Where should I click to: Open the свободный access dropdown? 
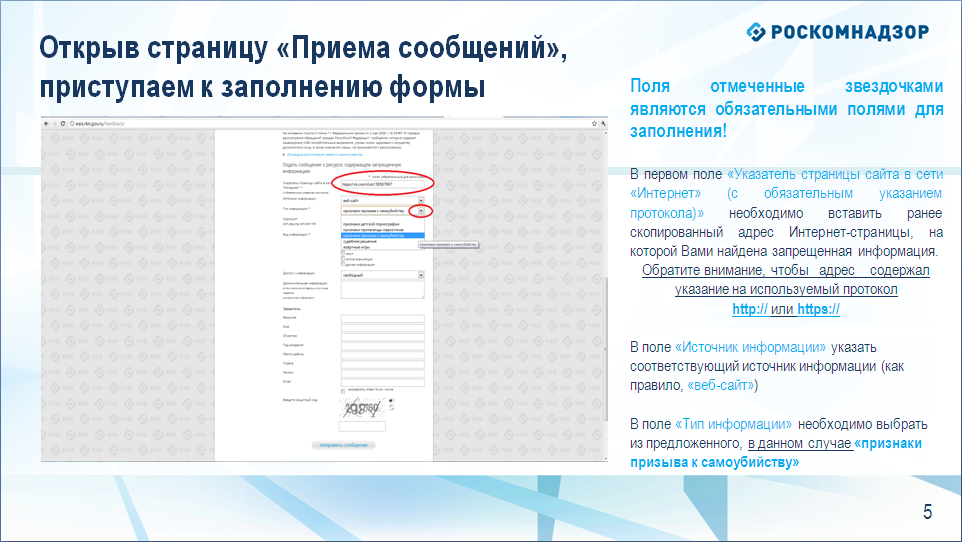383,275
